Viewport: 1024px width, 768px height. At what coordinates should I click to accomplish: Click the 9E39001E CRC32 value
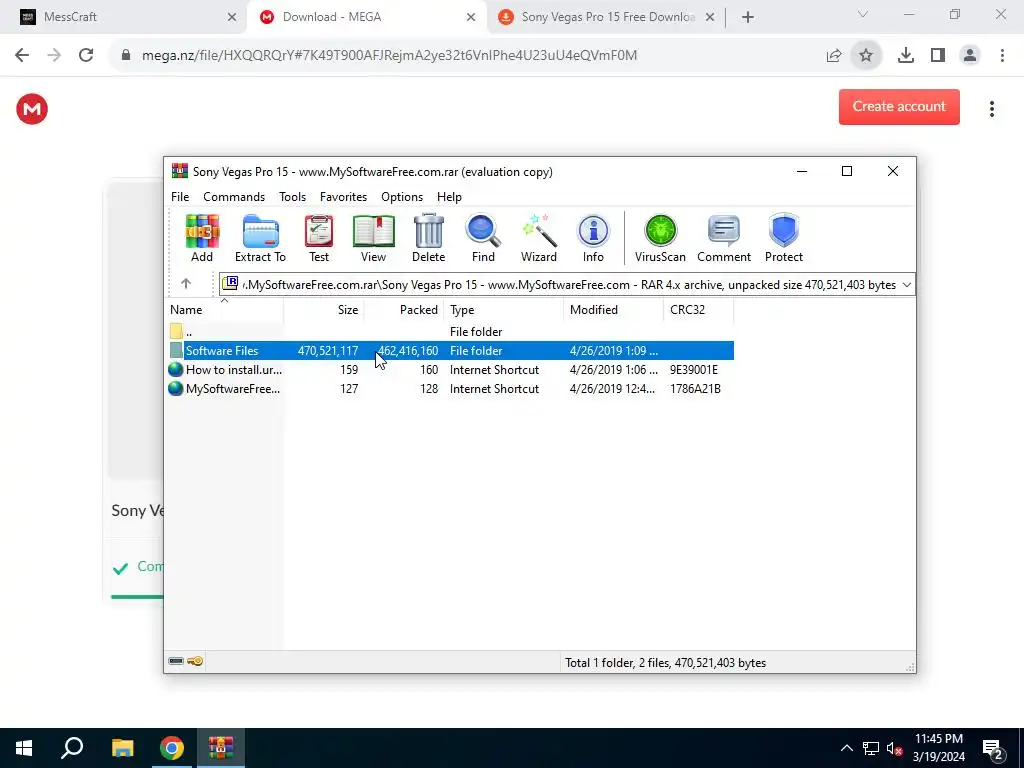pos(694,370)
